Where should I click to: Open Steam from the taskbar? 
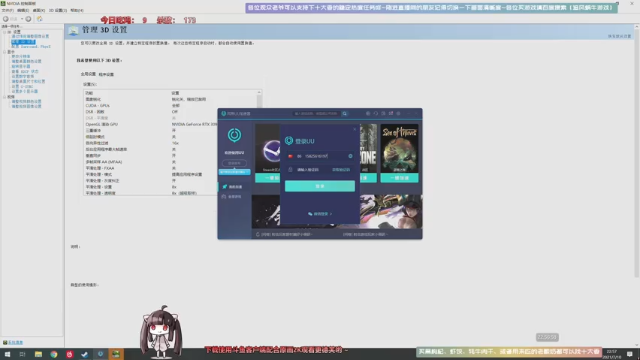pyautogui.click(x=84, y=354)
